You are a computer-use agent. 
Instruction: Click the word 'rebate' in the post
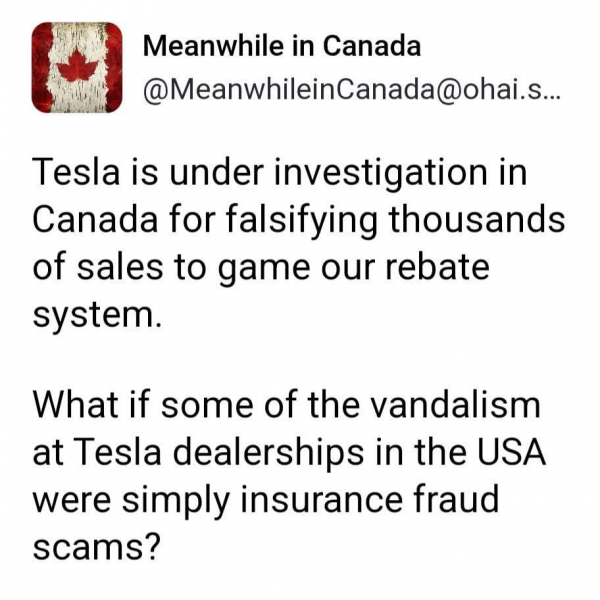pos(437,266)
